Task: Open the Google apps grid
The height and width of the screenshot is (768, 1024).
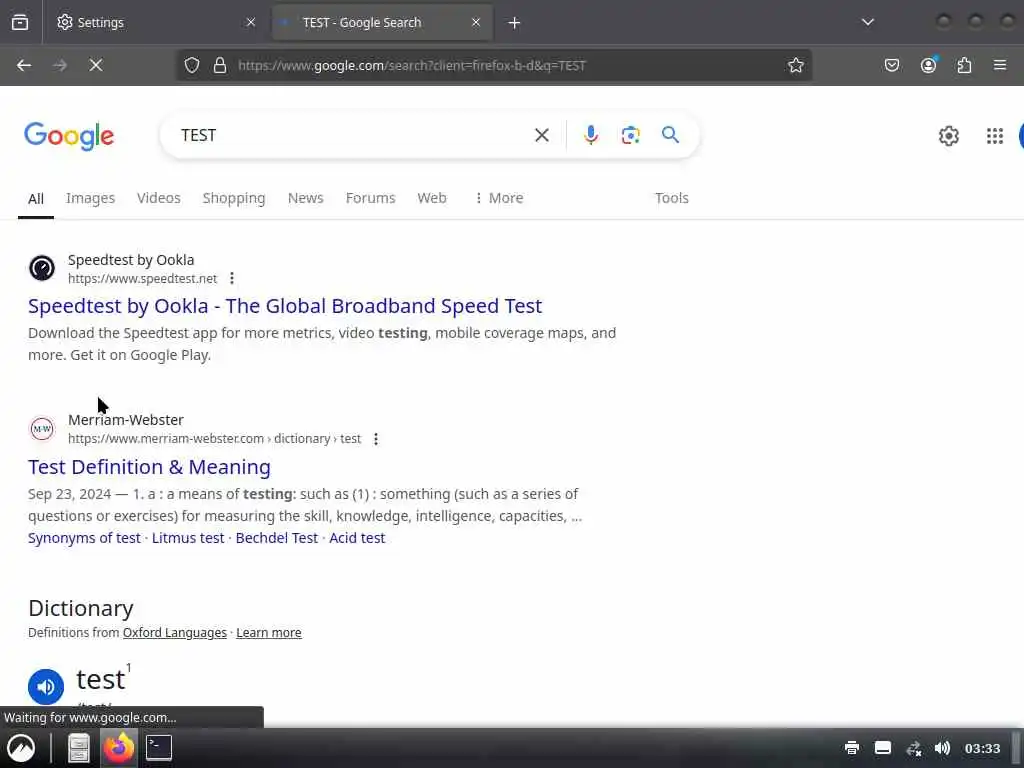Action: (x=995, y=136)
